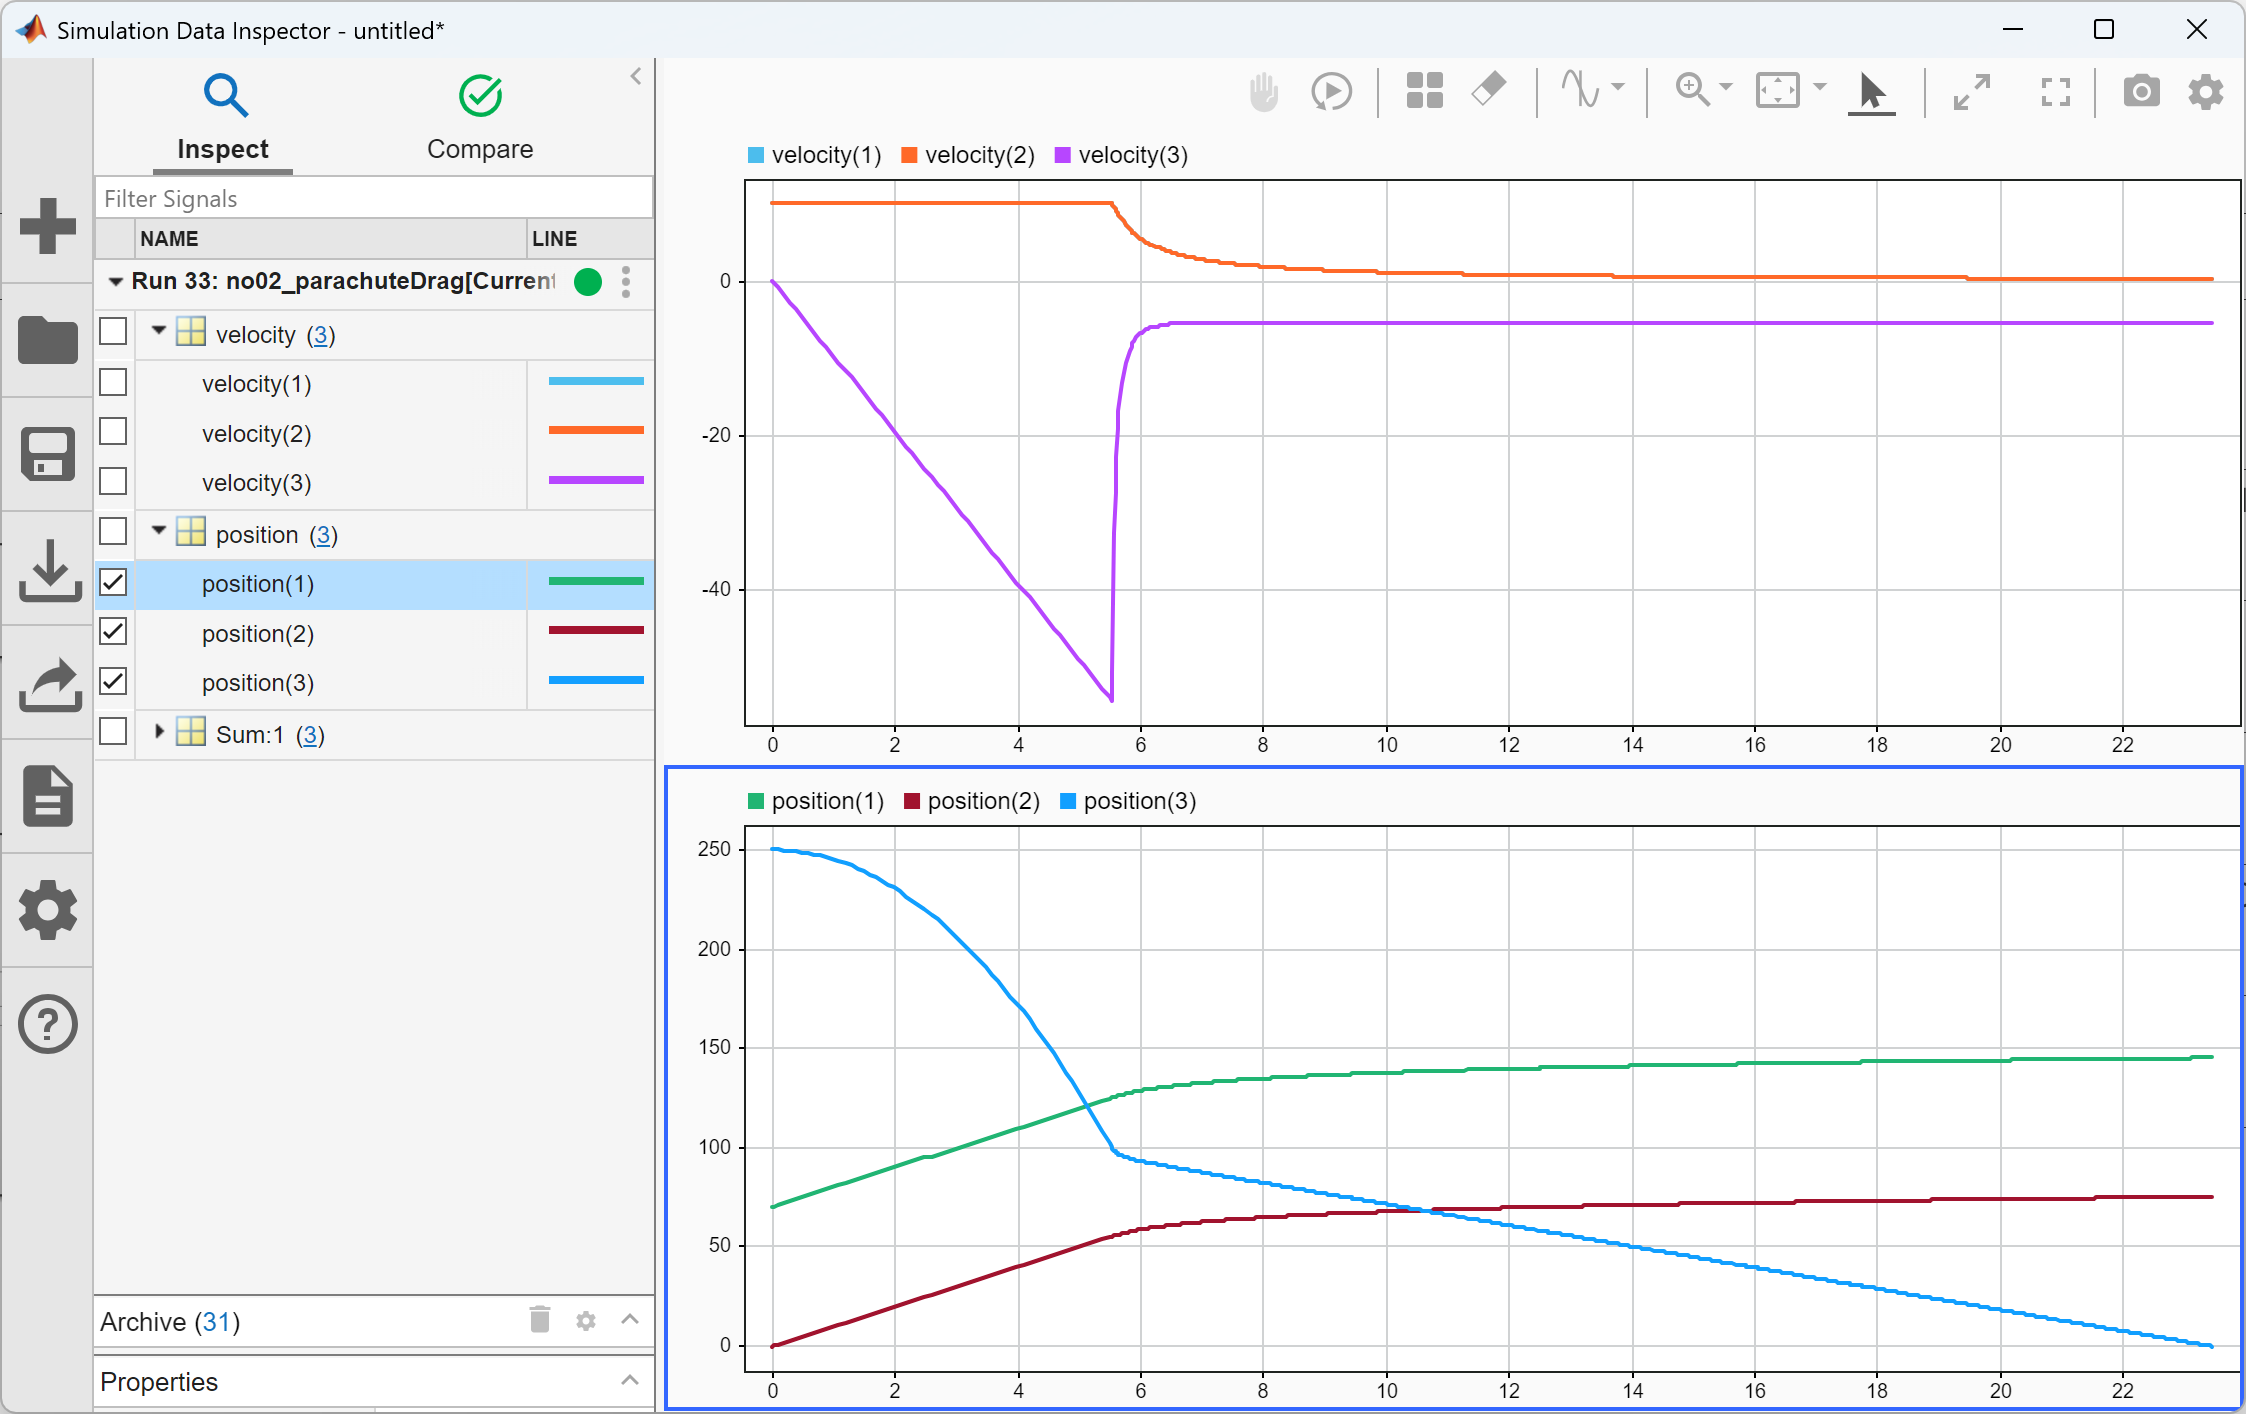The image size is (2246, 1414).
Task: Collapse the velocity signal group
Action: tap(159, 331)
